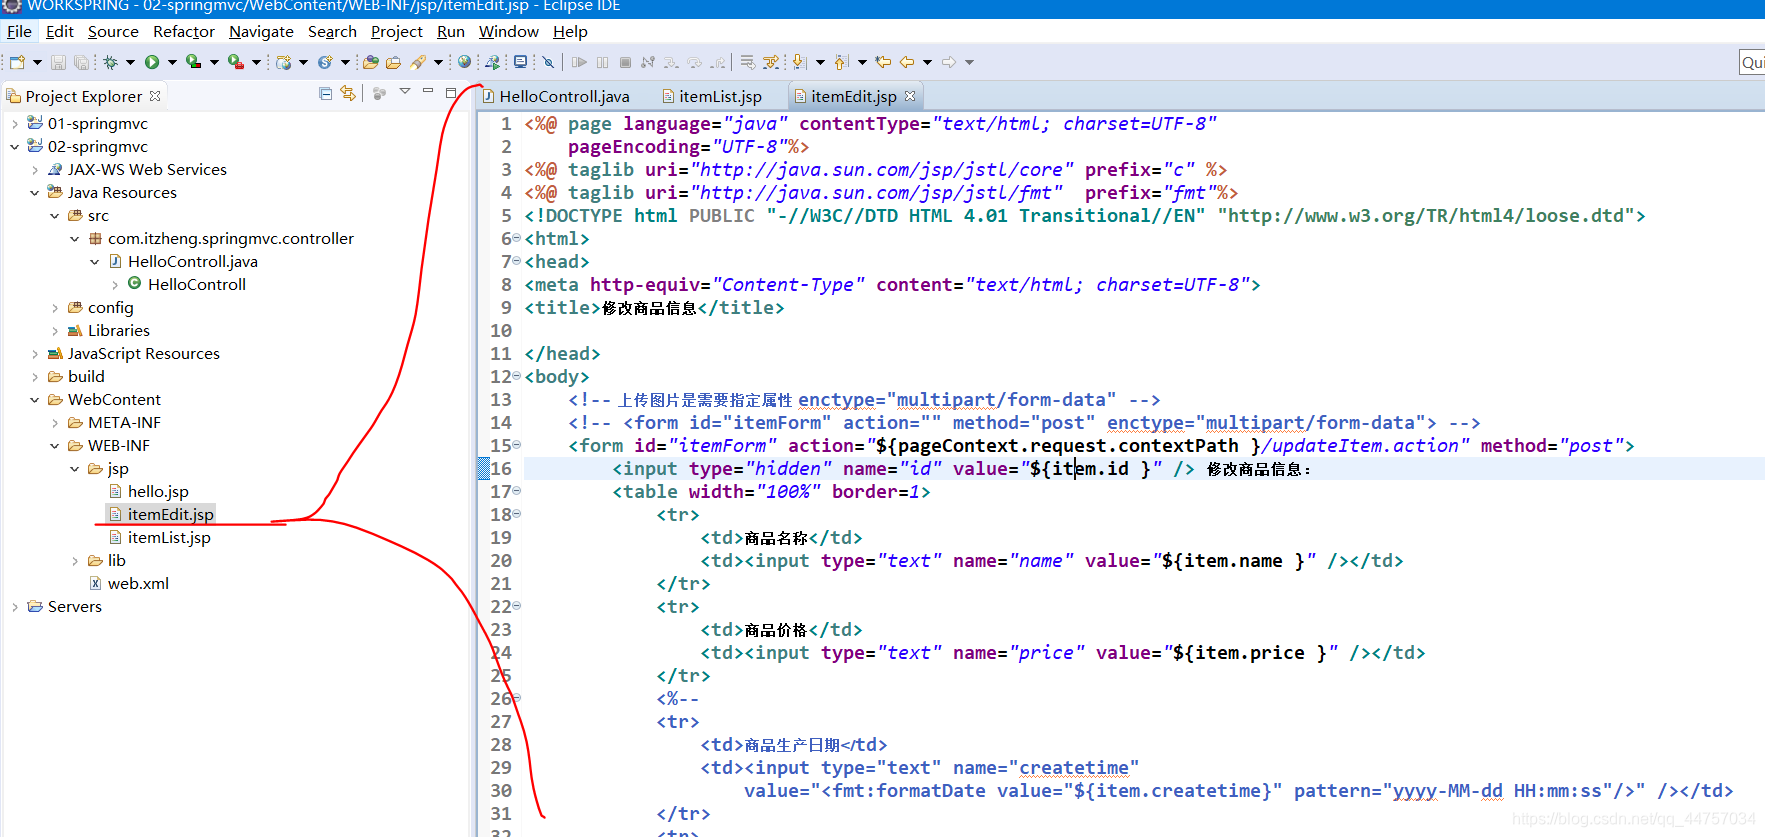The width and height of the screenshot is (1765, 837).
Task: Collapse the Java Resources node
Action: point(34,193)
